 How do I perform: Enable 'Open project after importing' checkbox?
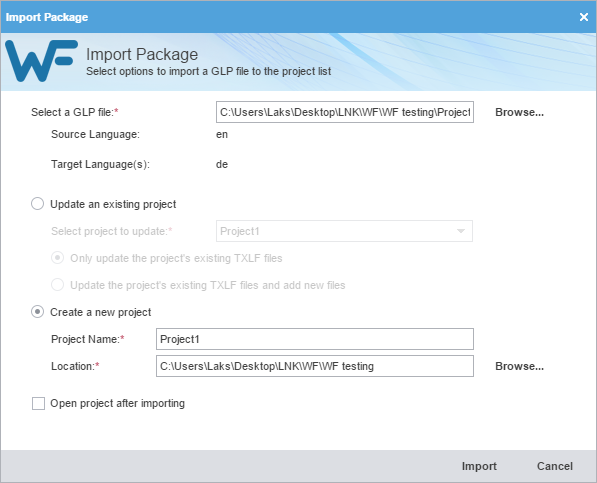pos(38,403)
